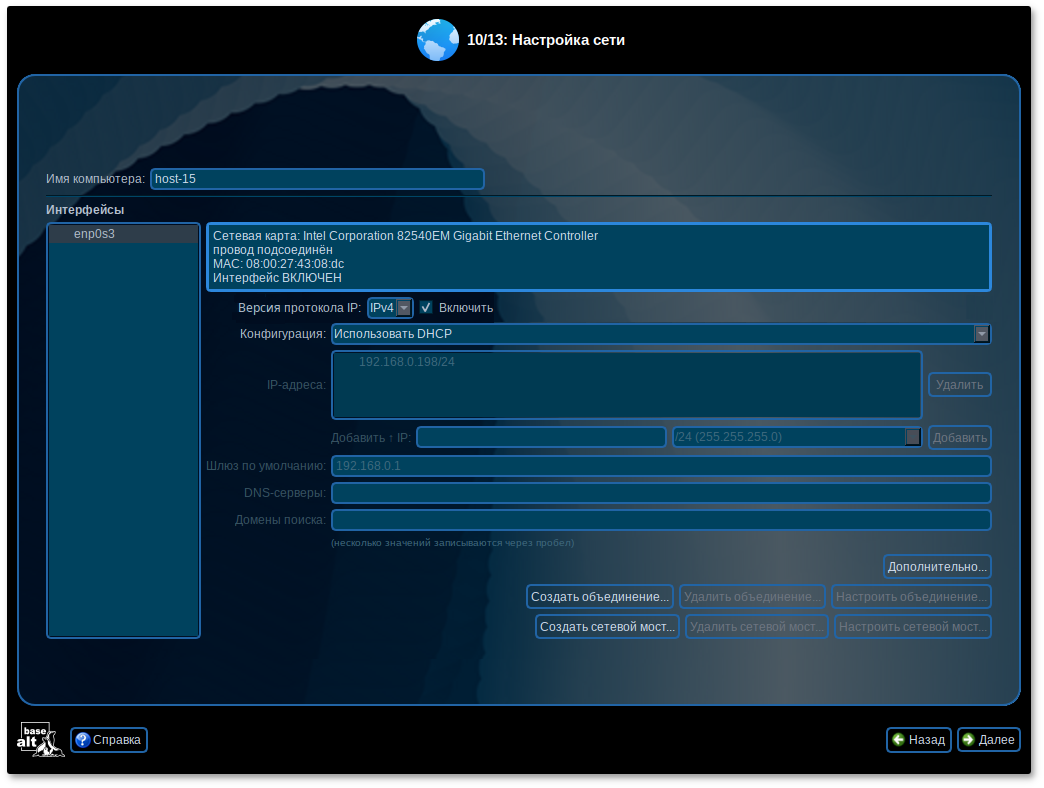
Task: Click the question mark Help icon
Action: coord(83,740)
